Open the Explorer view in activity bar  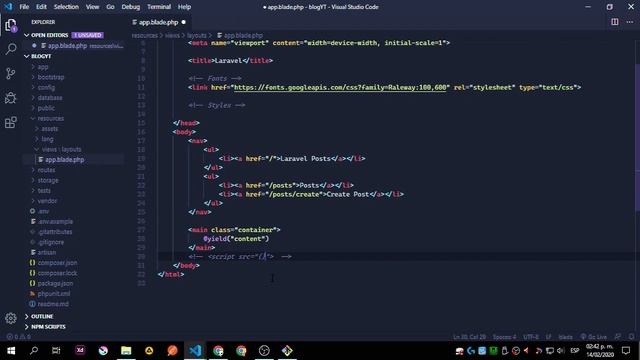point(11,25)
